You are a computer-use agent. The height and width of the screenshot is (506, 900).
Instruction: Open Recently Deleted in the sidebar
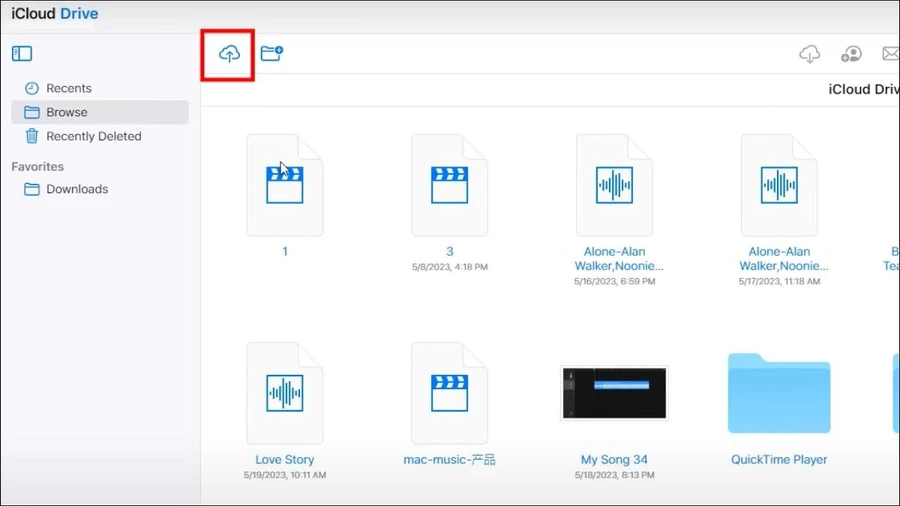[100, 137]
